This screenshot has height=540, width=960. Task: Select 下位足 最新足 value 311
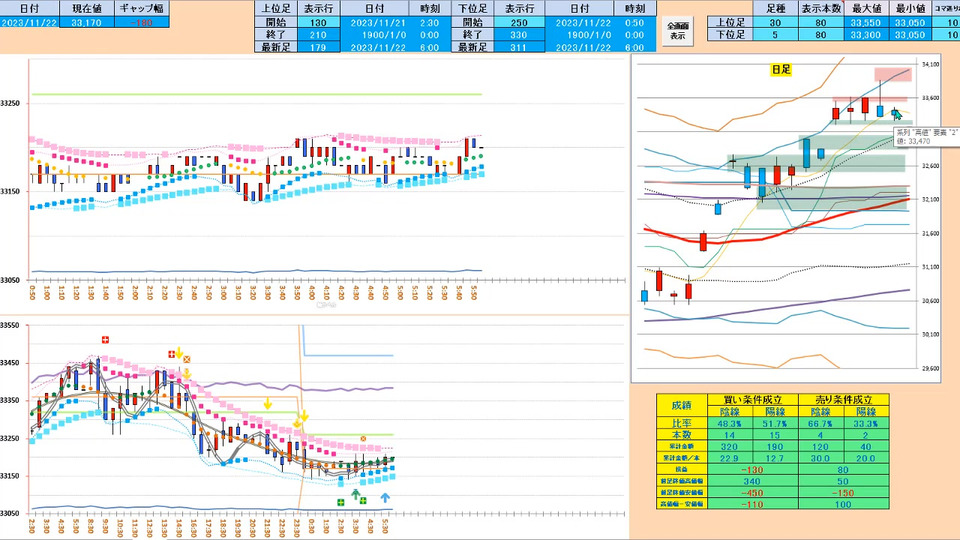pyautogui.click(x=519, y=47)
